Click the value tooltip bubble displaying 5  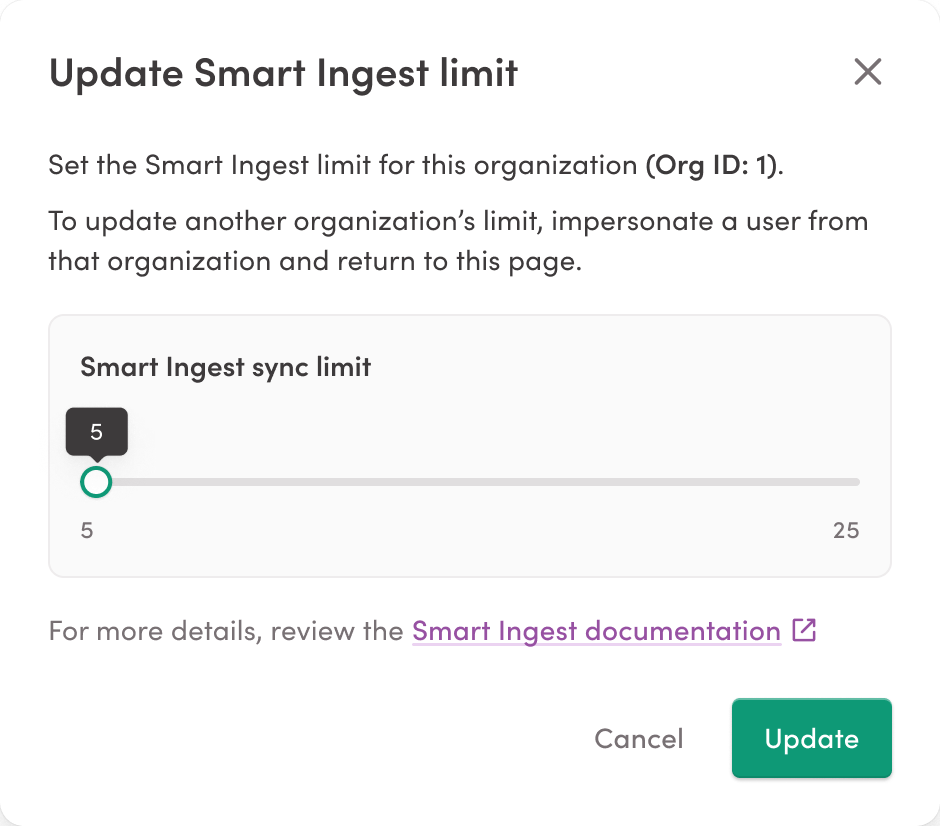pyautogui.click(x=96, y=431)
